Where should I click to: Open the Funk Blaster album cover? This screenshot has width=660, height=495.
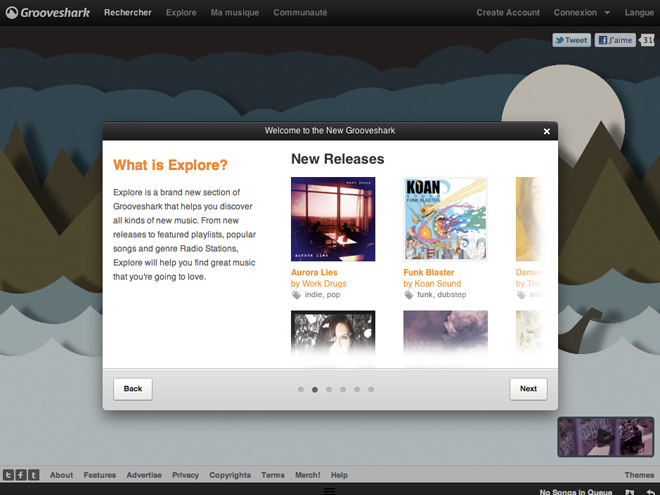point(445,219)
